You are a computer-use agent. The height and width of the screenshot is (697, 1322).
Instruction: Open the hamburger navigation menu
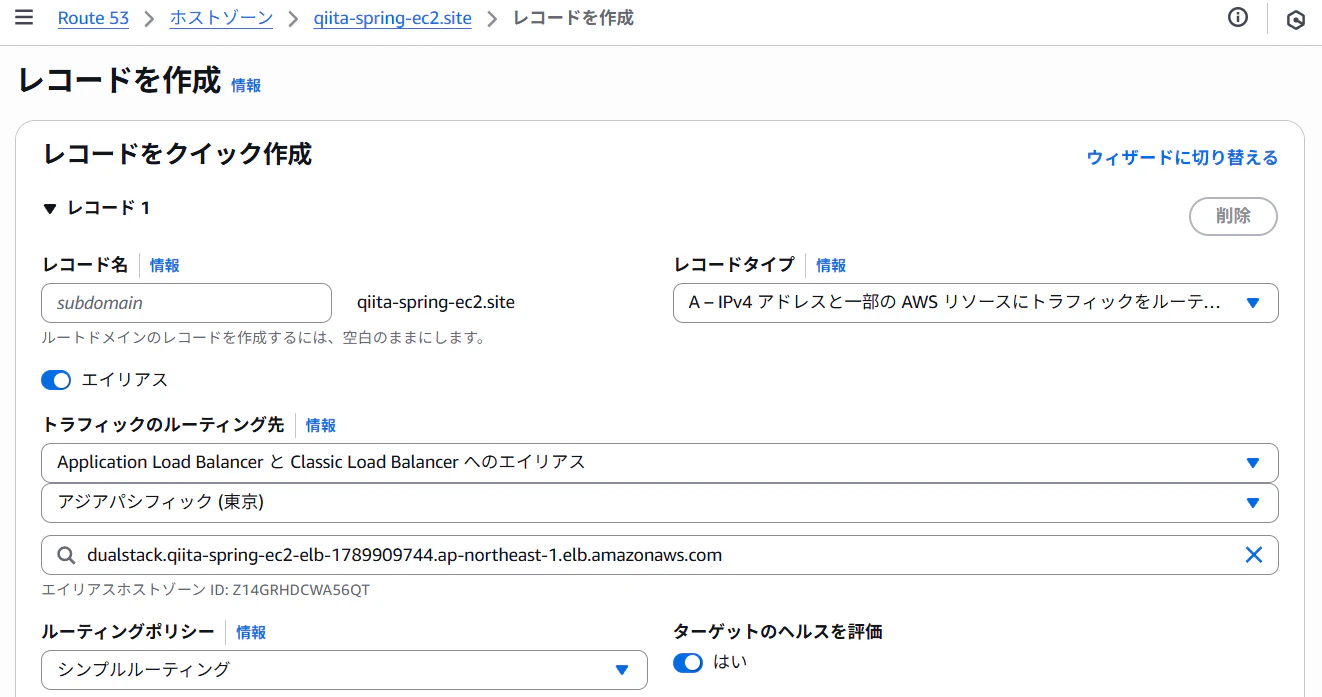(24, 18)
